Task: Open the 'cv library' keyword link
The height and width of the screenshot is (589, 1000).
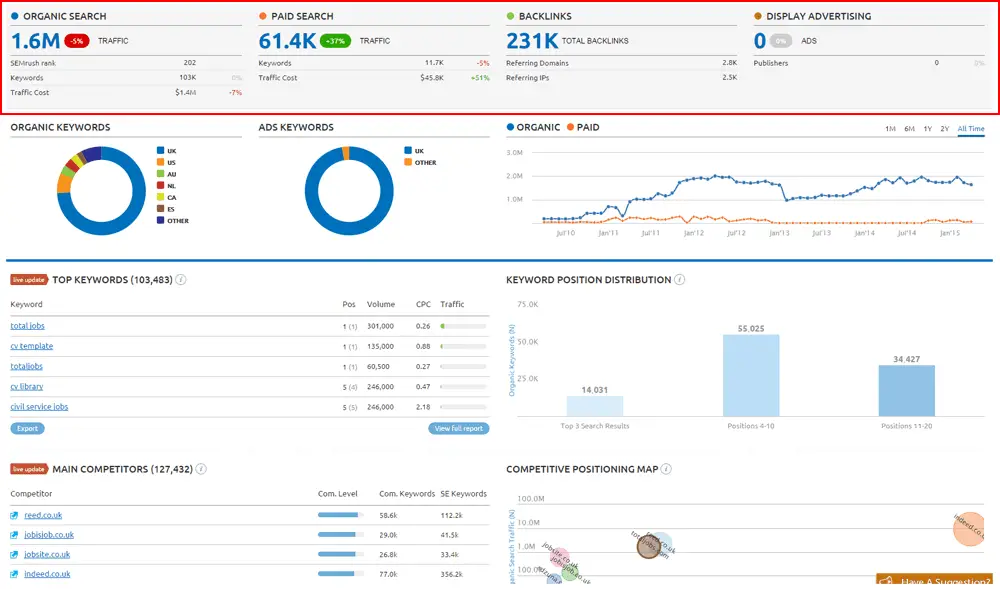Action: tap(27, 387)
